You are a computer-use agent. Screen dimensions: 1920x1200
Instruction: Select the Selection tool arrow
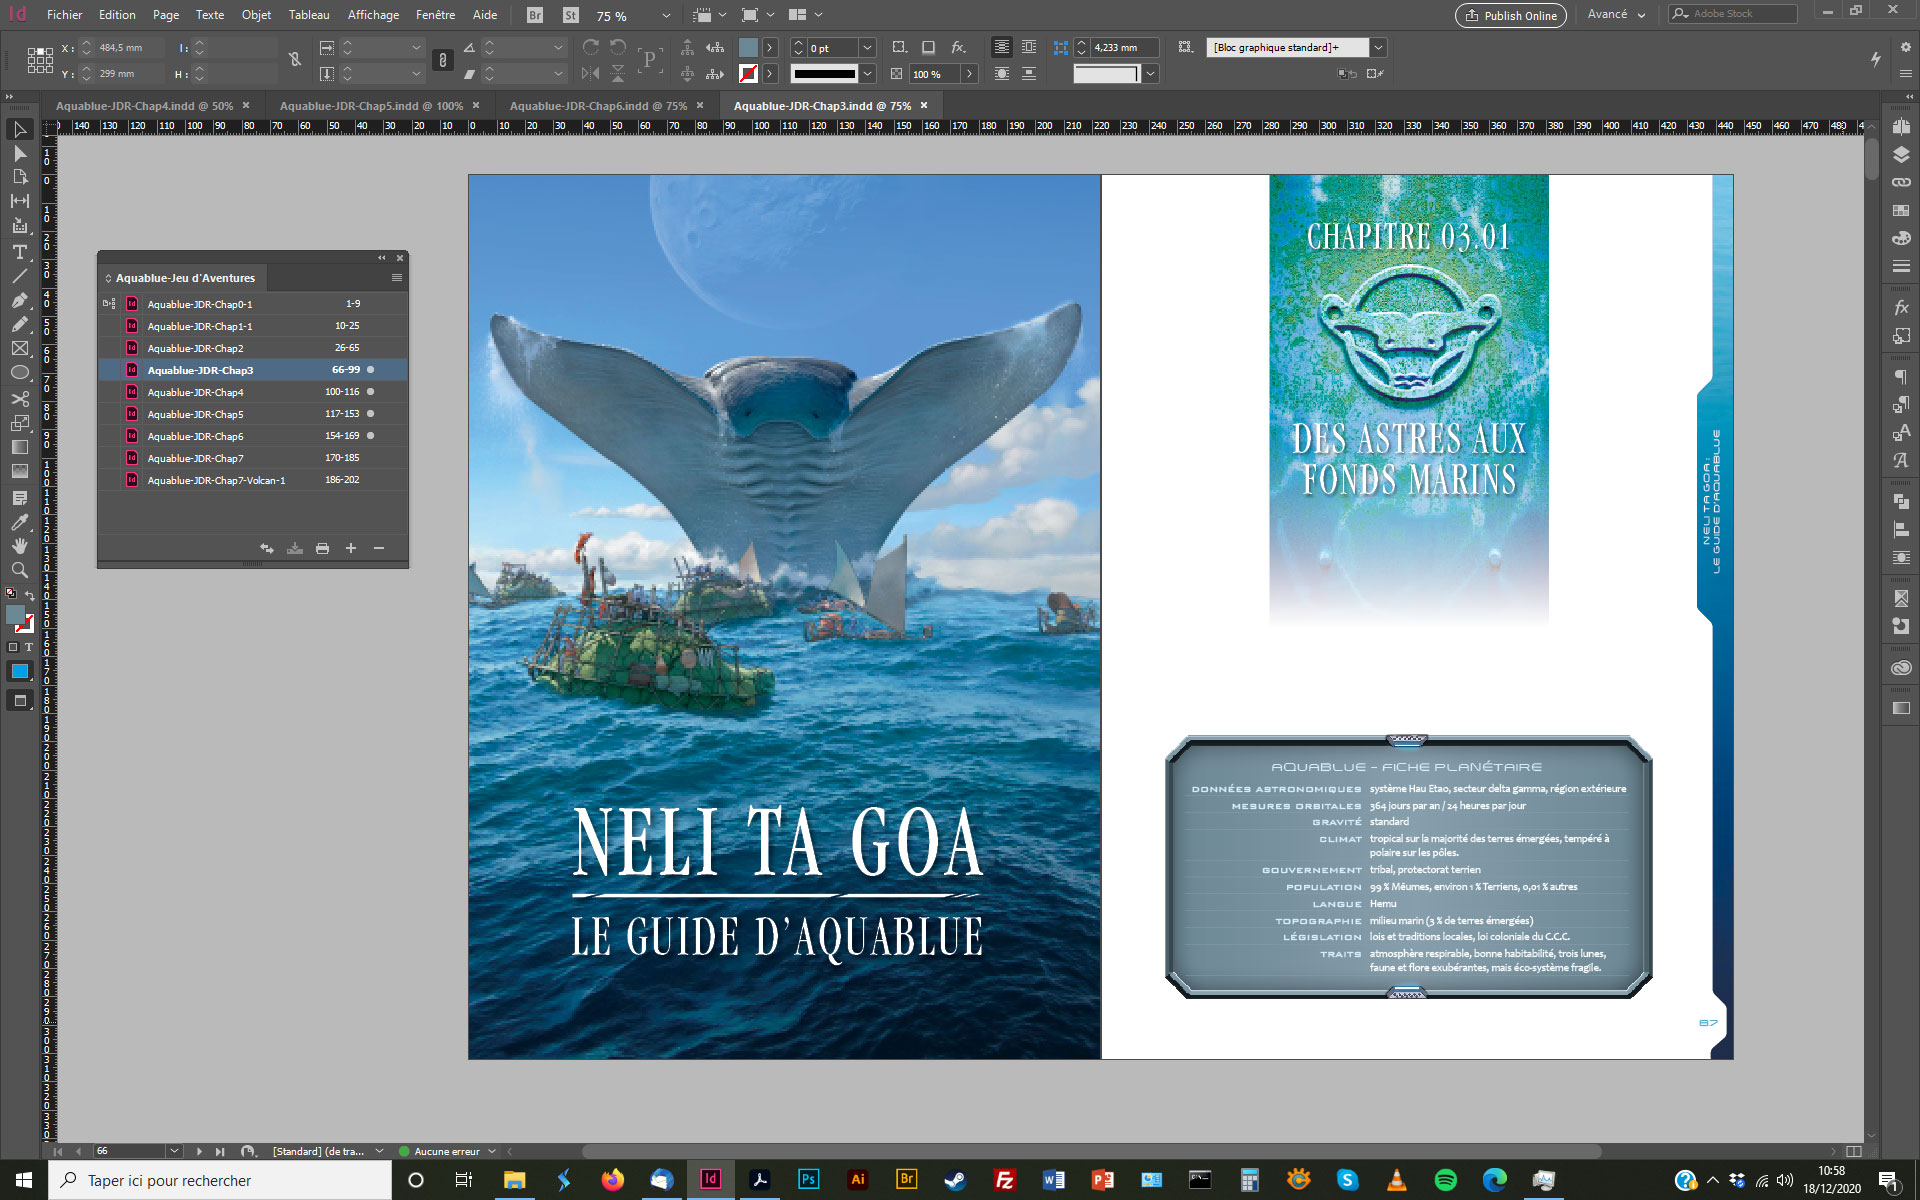click(x=19, y=129)
